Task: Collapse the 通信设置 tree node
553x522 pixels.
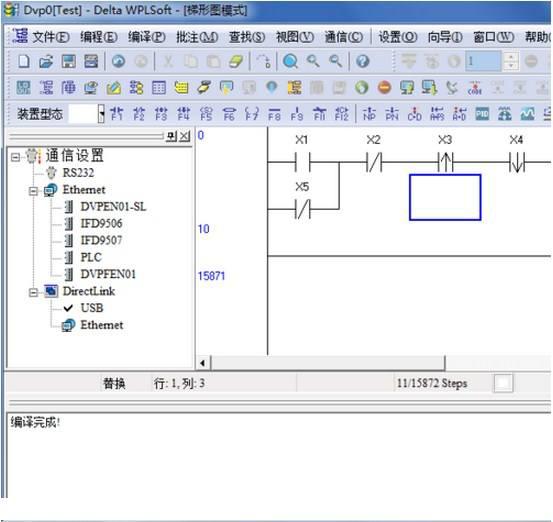Action: coord(15,157)
